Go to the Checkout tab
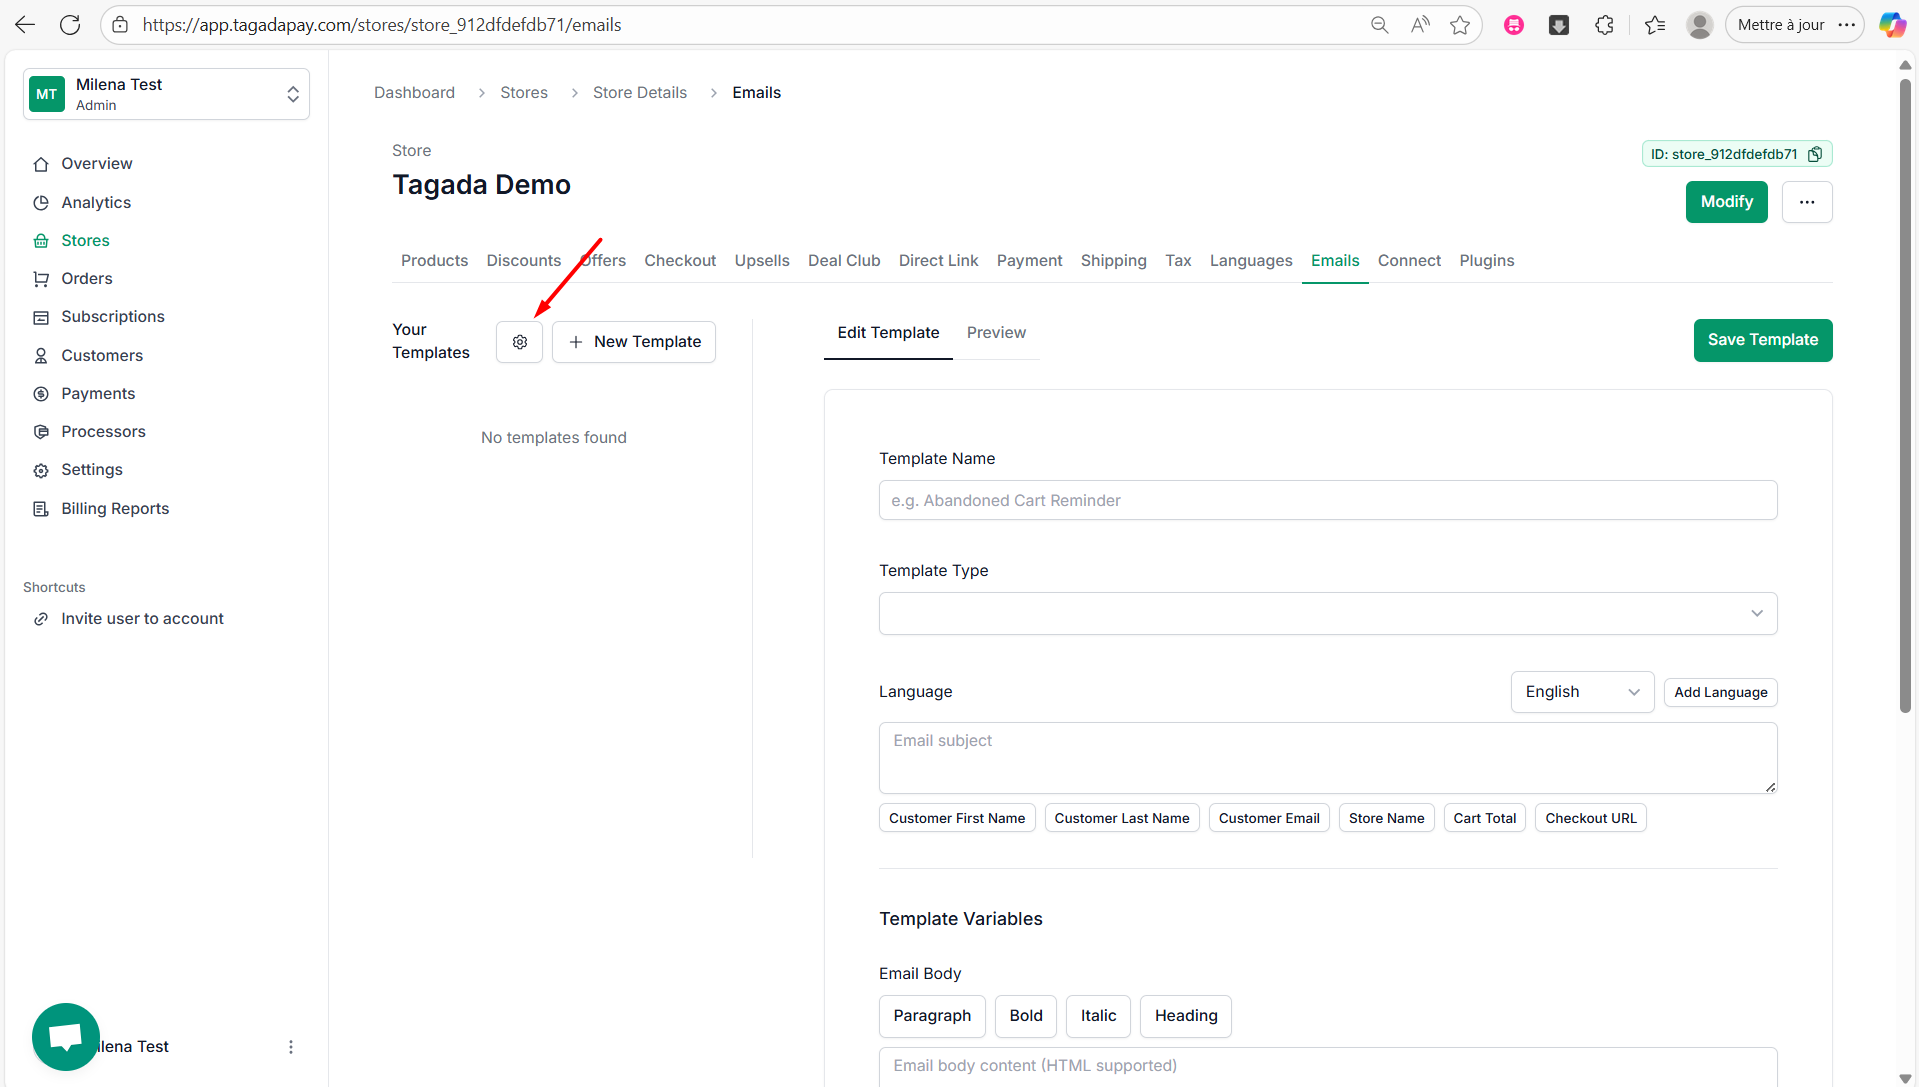 tap(679, 261)
